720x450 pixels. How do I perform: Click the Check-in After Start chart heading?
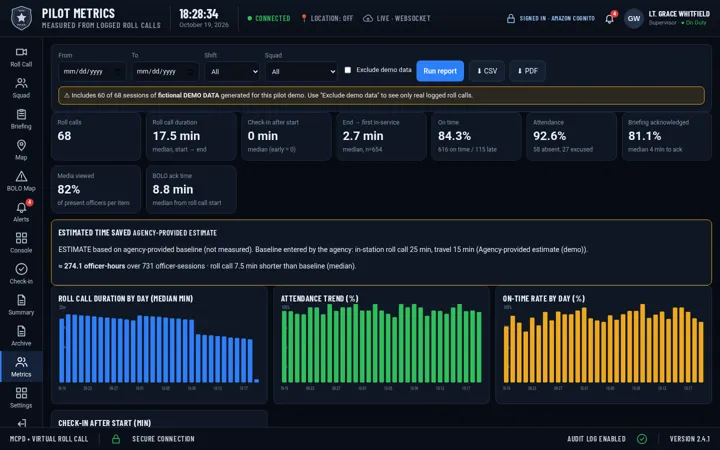click(104, 423)
